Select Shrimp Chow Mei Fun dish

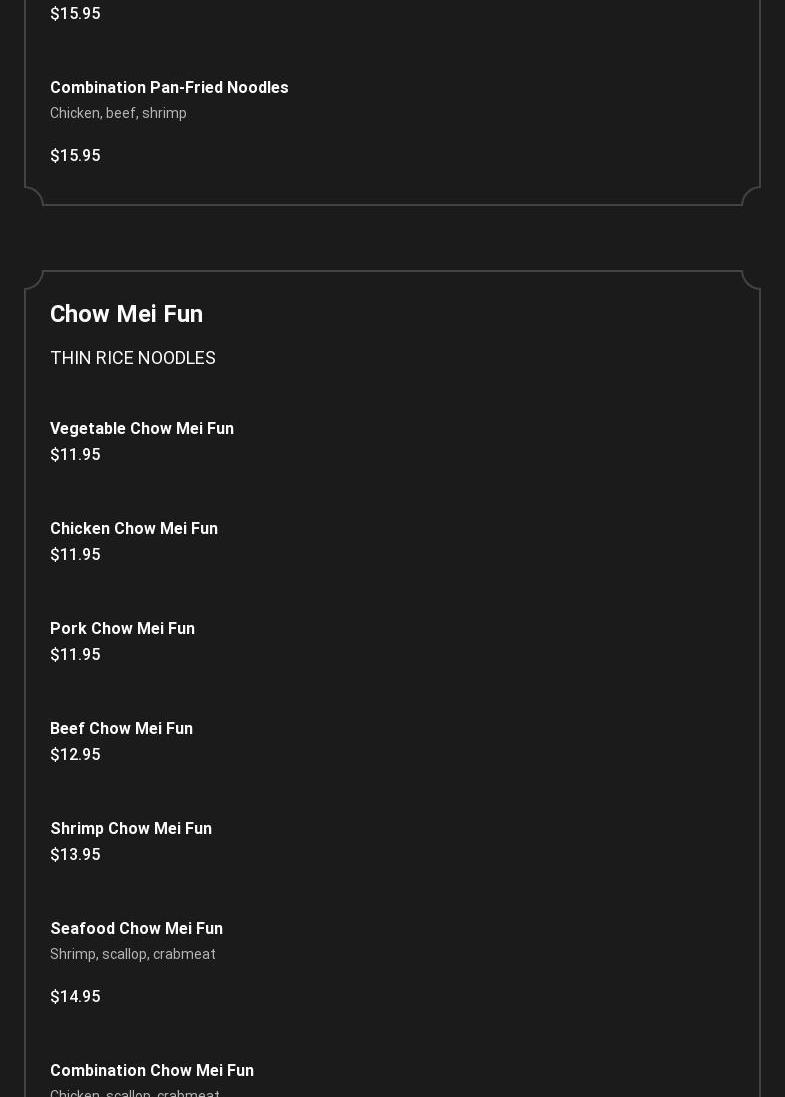click(131, 828)
